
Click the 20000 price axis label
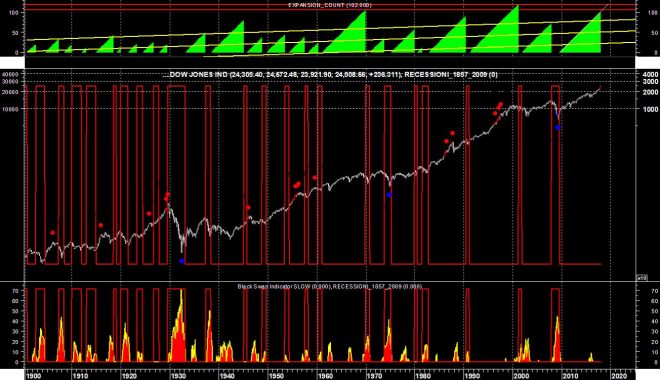tap(11, 92)
